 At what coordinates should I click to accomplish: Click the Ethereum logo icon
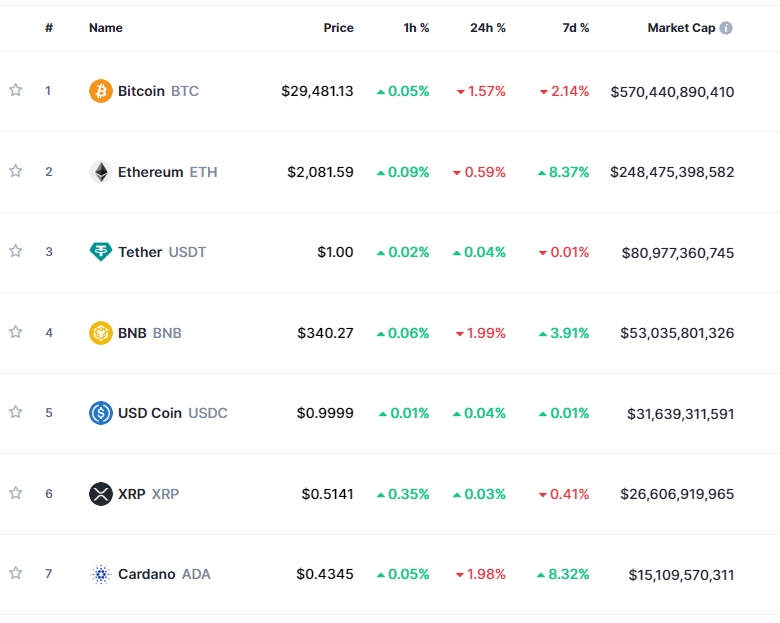coord(101,172)
